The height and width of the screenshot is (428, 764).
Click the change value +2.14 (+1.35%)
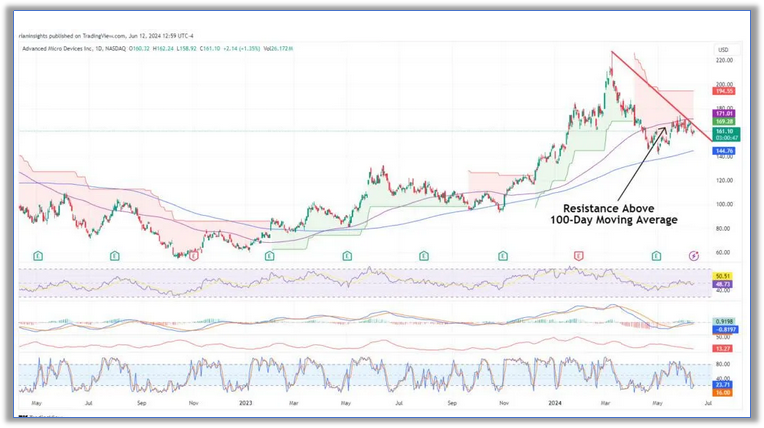tap(242, 49)
